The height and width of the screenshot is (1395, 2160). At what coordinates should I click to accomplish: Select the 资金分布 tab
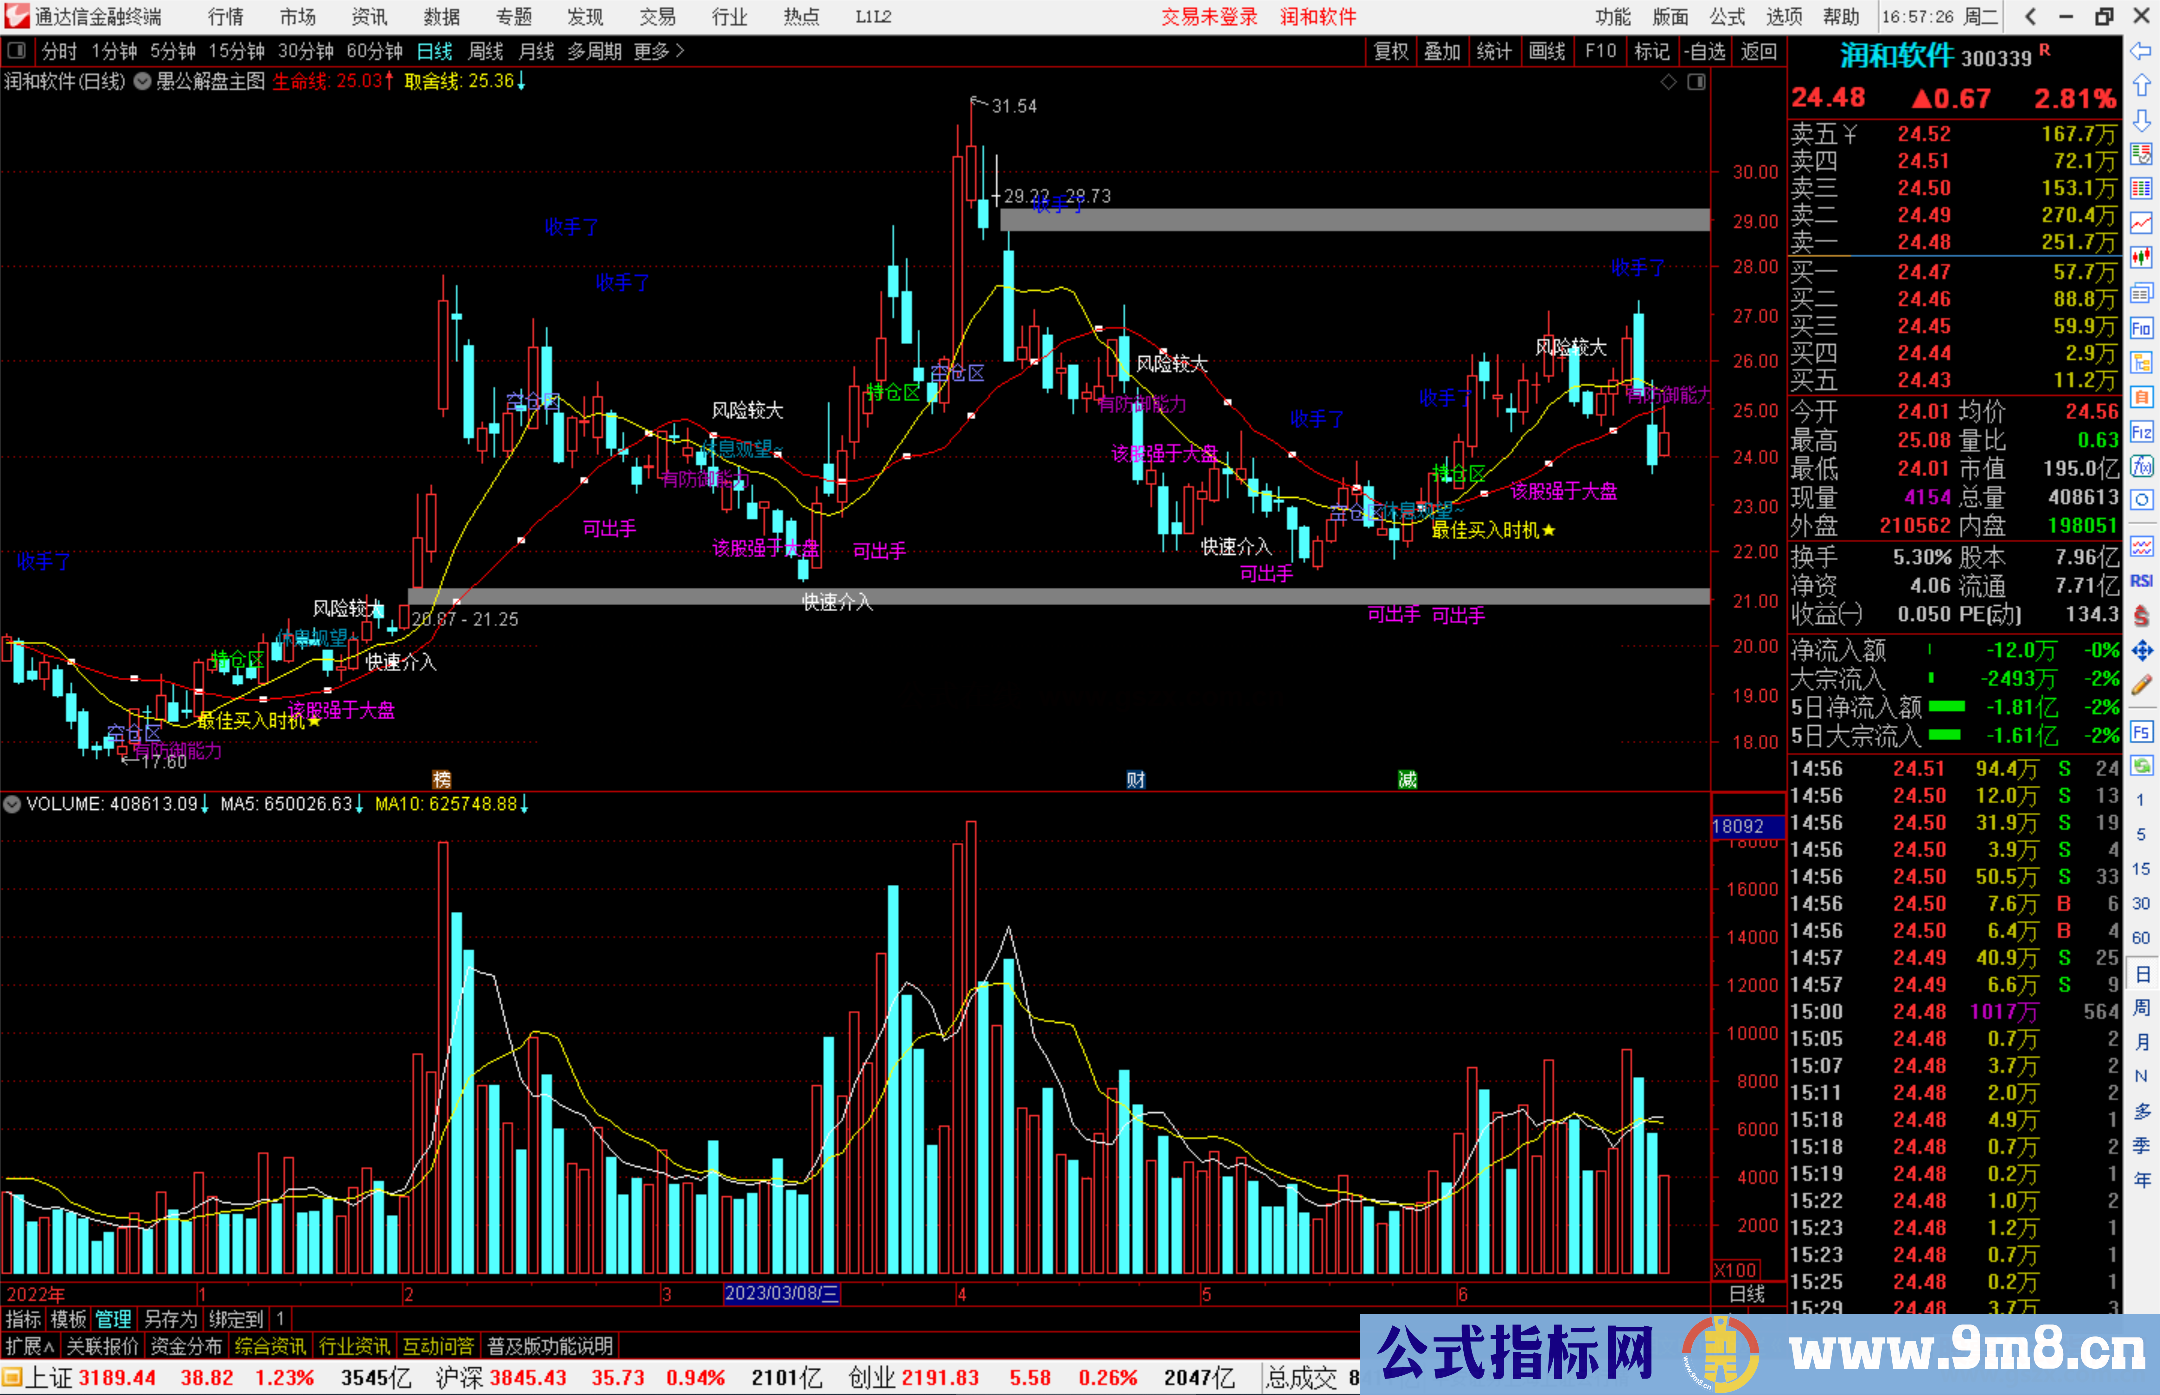[x=186, y=1346]
